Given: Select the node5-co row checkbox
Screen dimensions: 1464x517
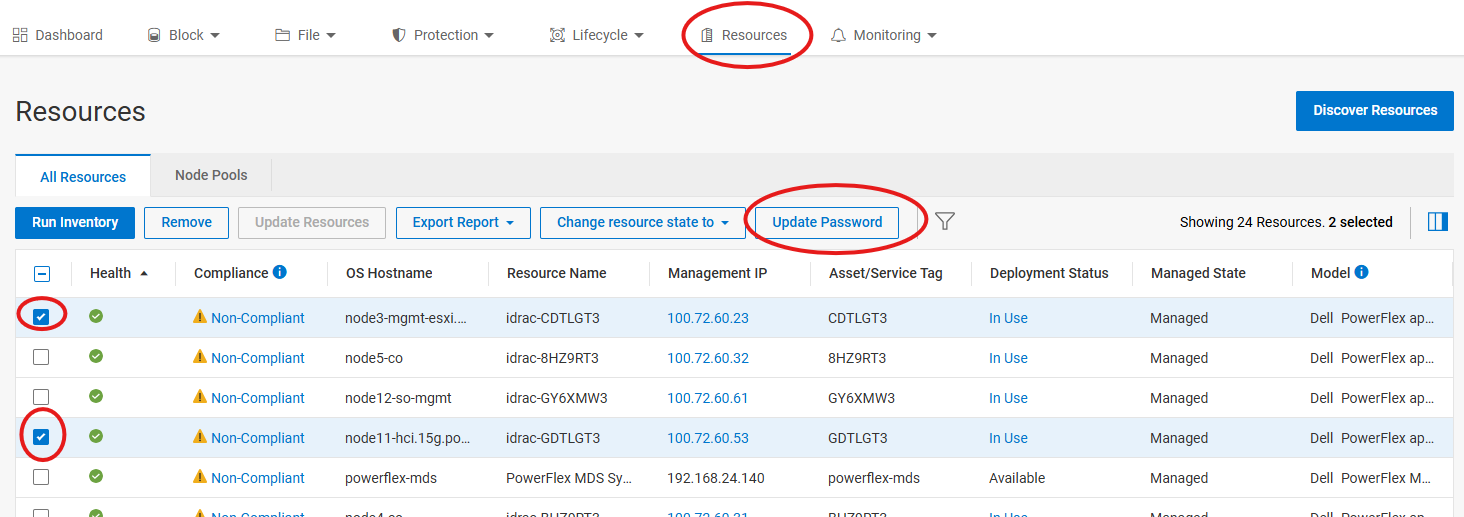Looking at the screenshot, I should coord(41,357).
